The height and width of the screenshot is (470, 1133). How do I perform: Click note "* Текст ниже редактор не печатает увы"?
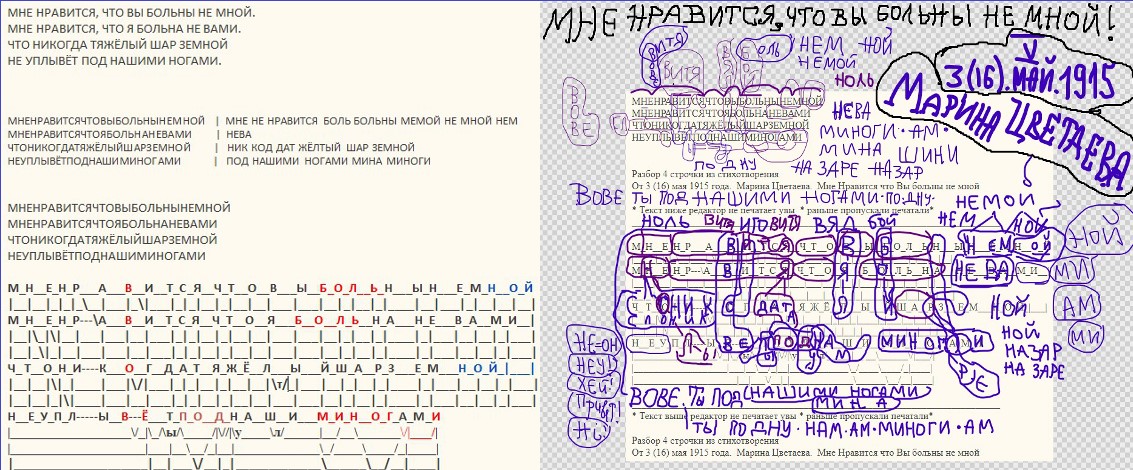click(x=714, y=210)
